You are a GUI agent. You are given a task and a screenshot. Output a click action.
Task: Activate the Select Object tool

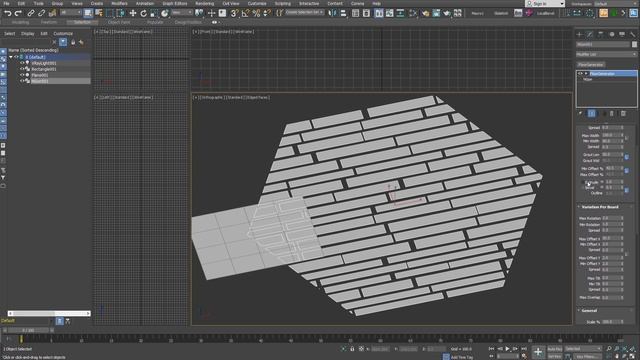pyautogui.click(x=88, y=13)
